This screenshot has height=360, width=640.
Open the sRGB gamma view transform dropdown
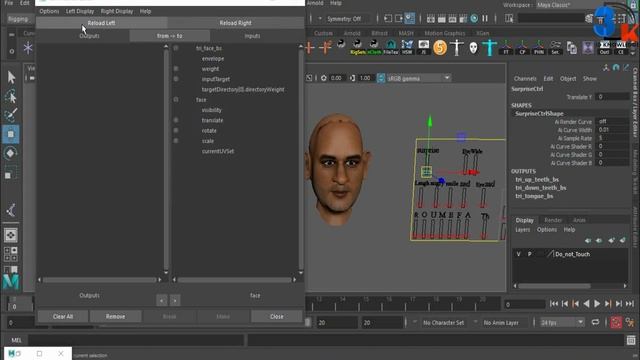click(x=418, y=78)
